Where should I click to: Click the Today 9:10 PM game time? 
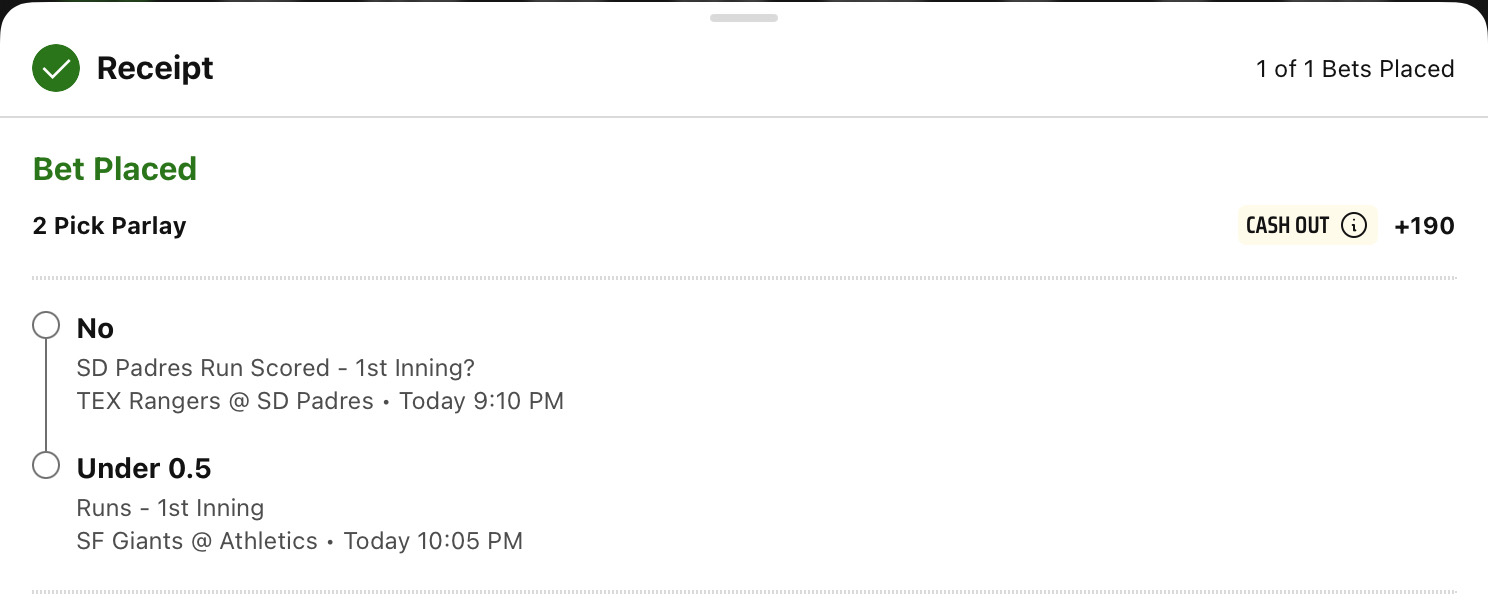(x=481, y=401)
